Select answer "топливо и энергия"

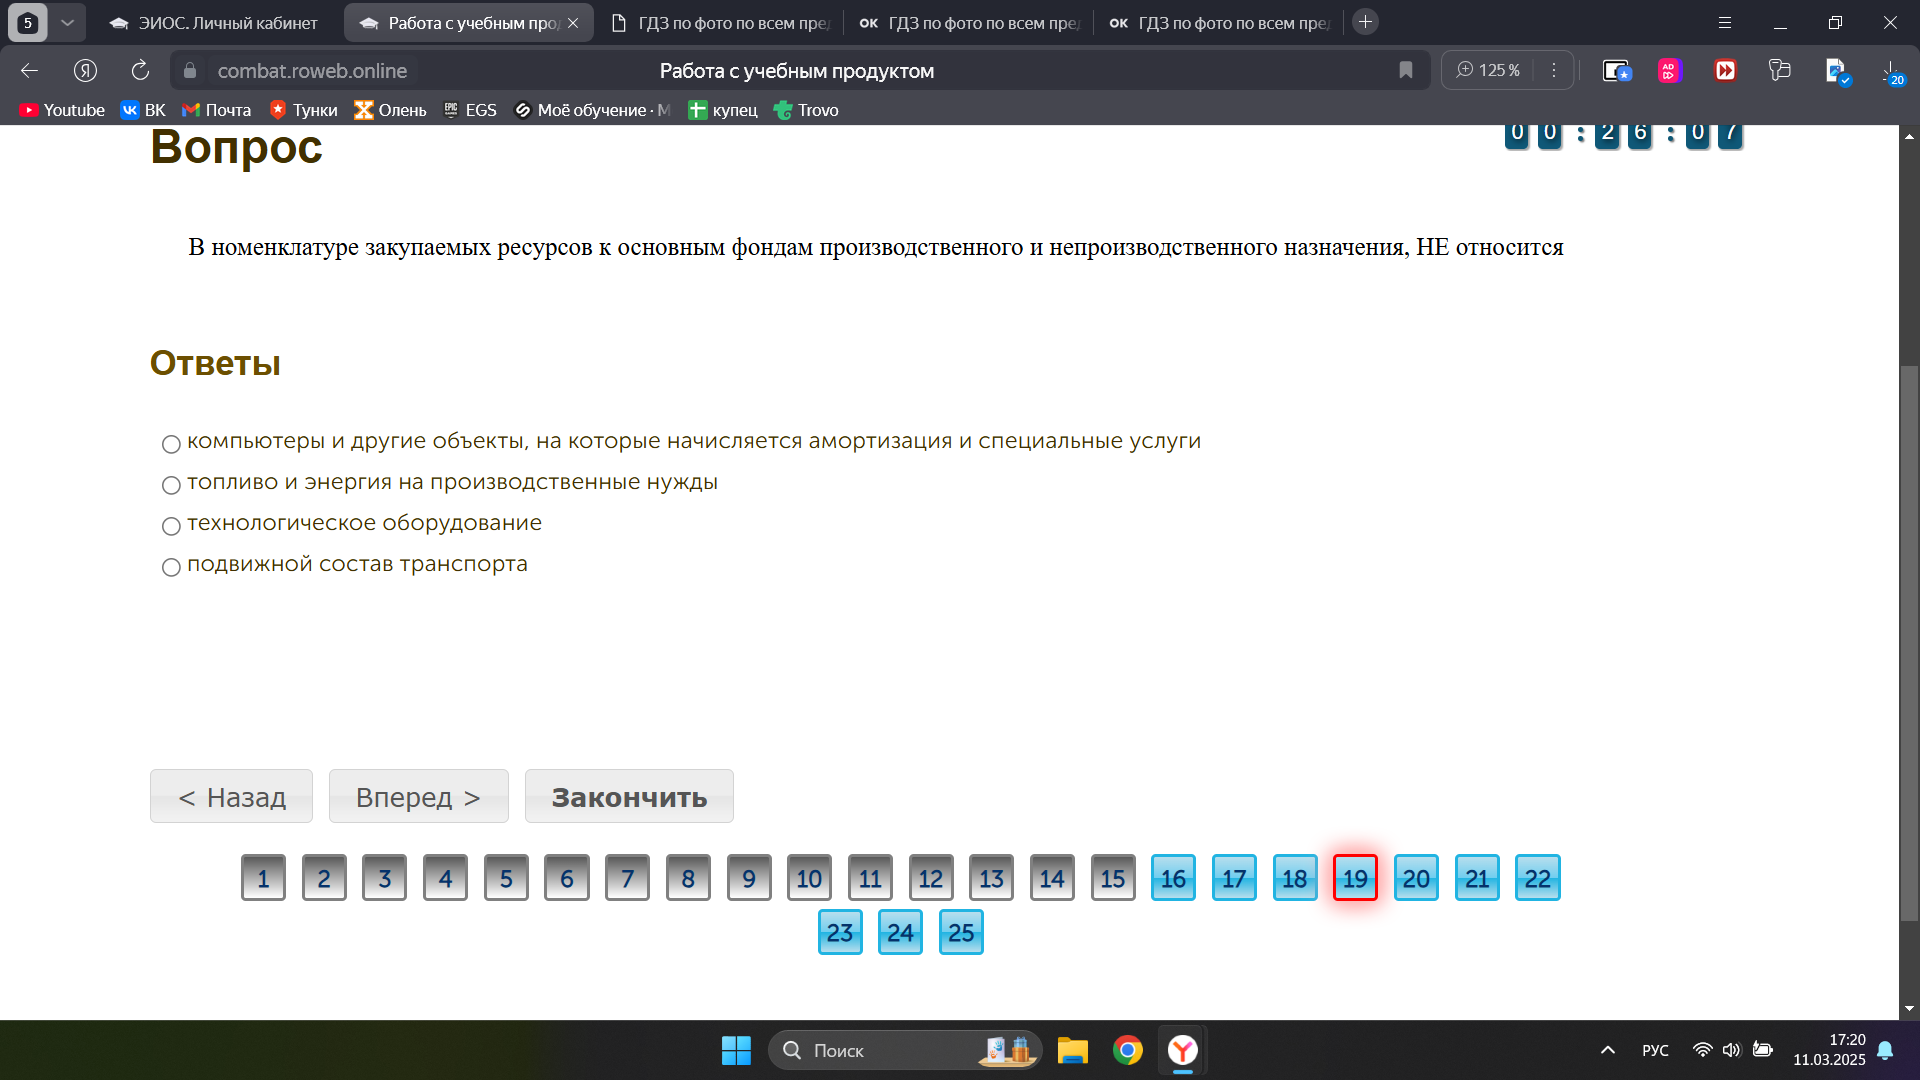pos(171,485)
